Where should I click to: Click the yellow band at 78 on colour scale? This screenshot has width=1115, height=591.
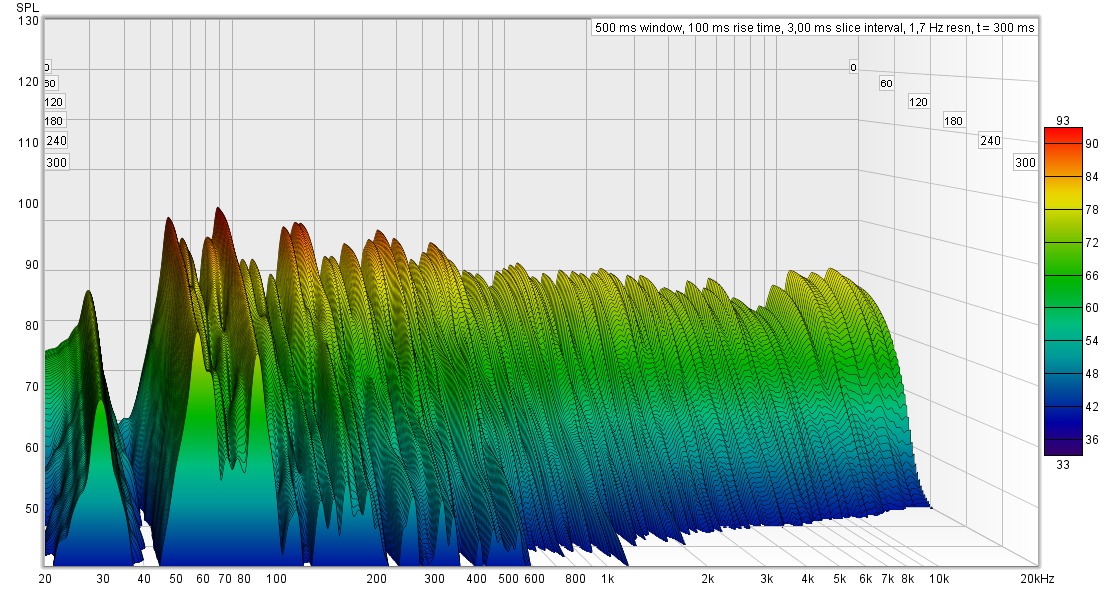click(1062, 209)
